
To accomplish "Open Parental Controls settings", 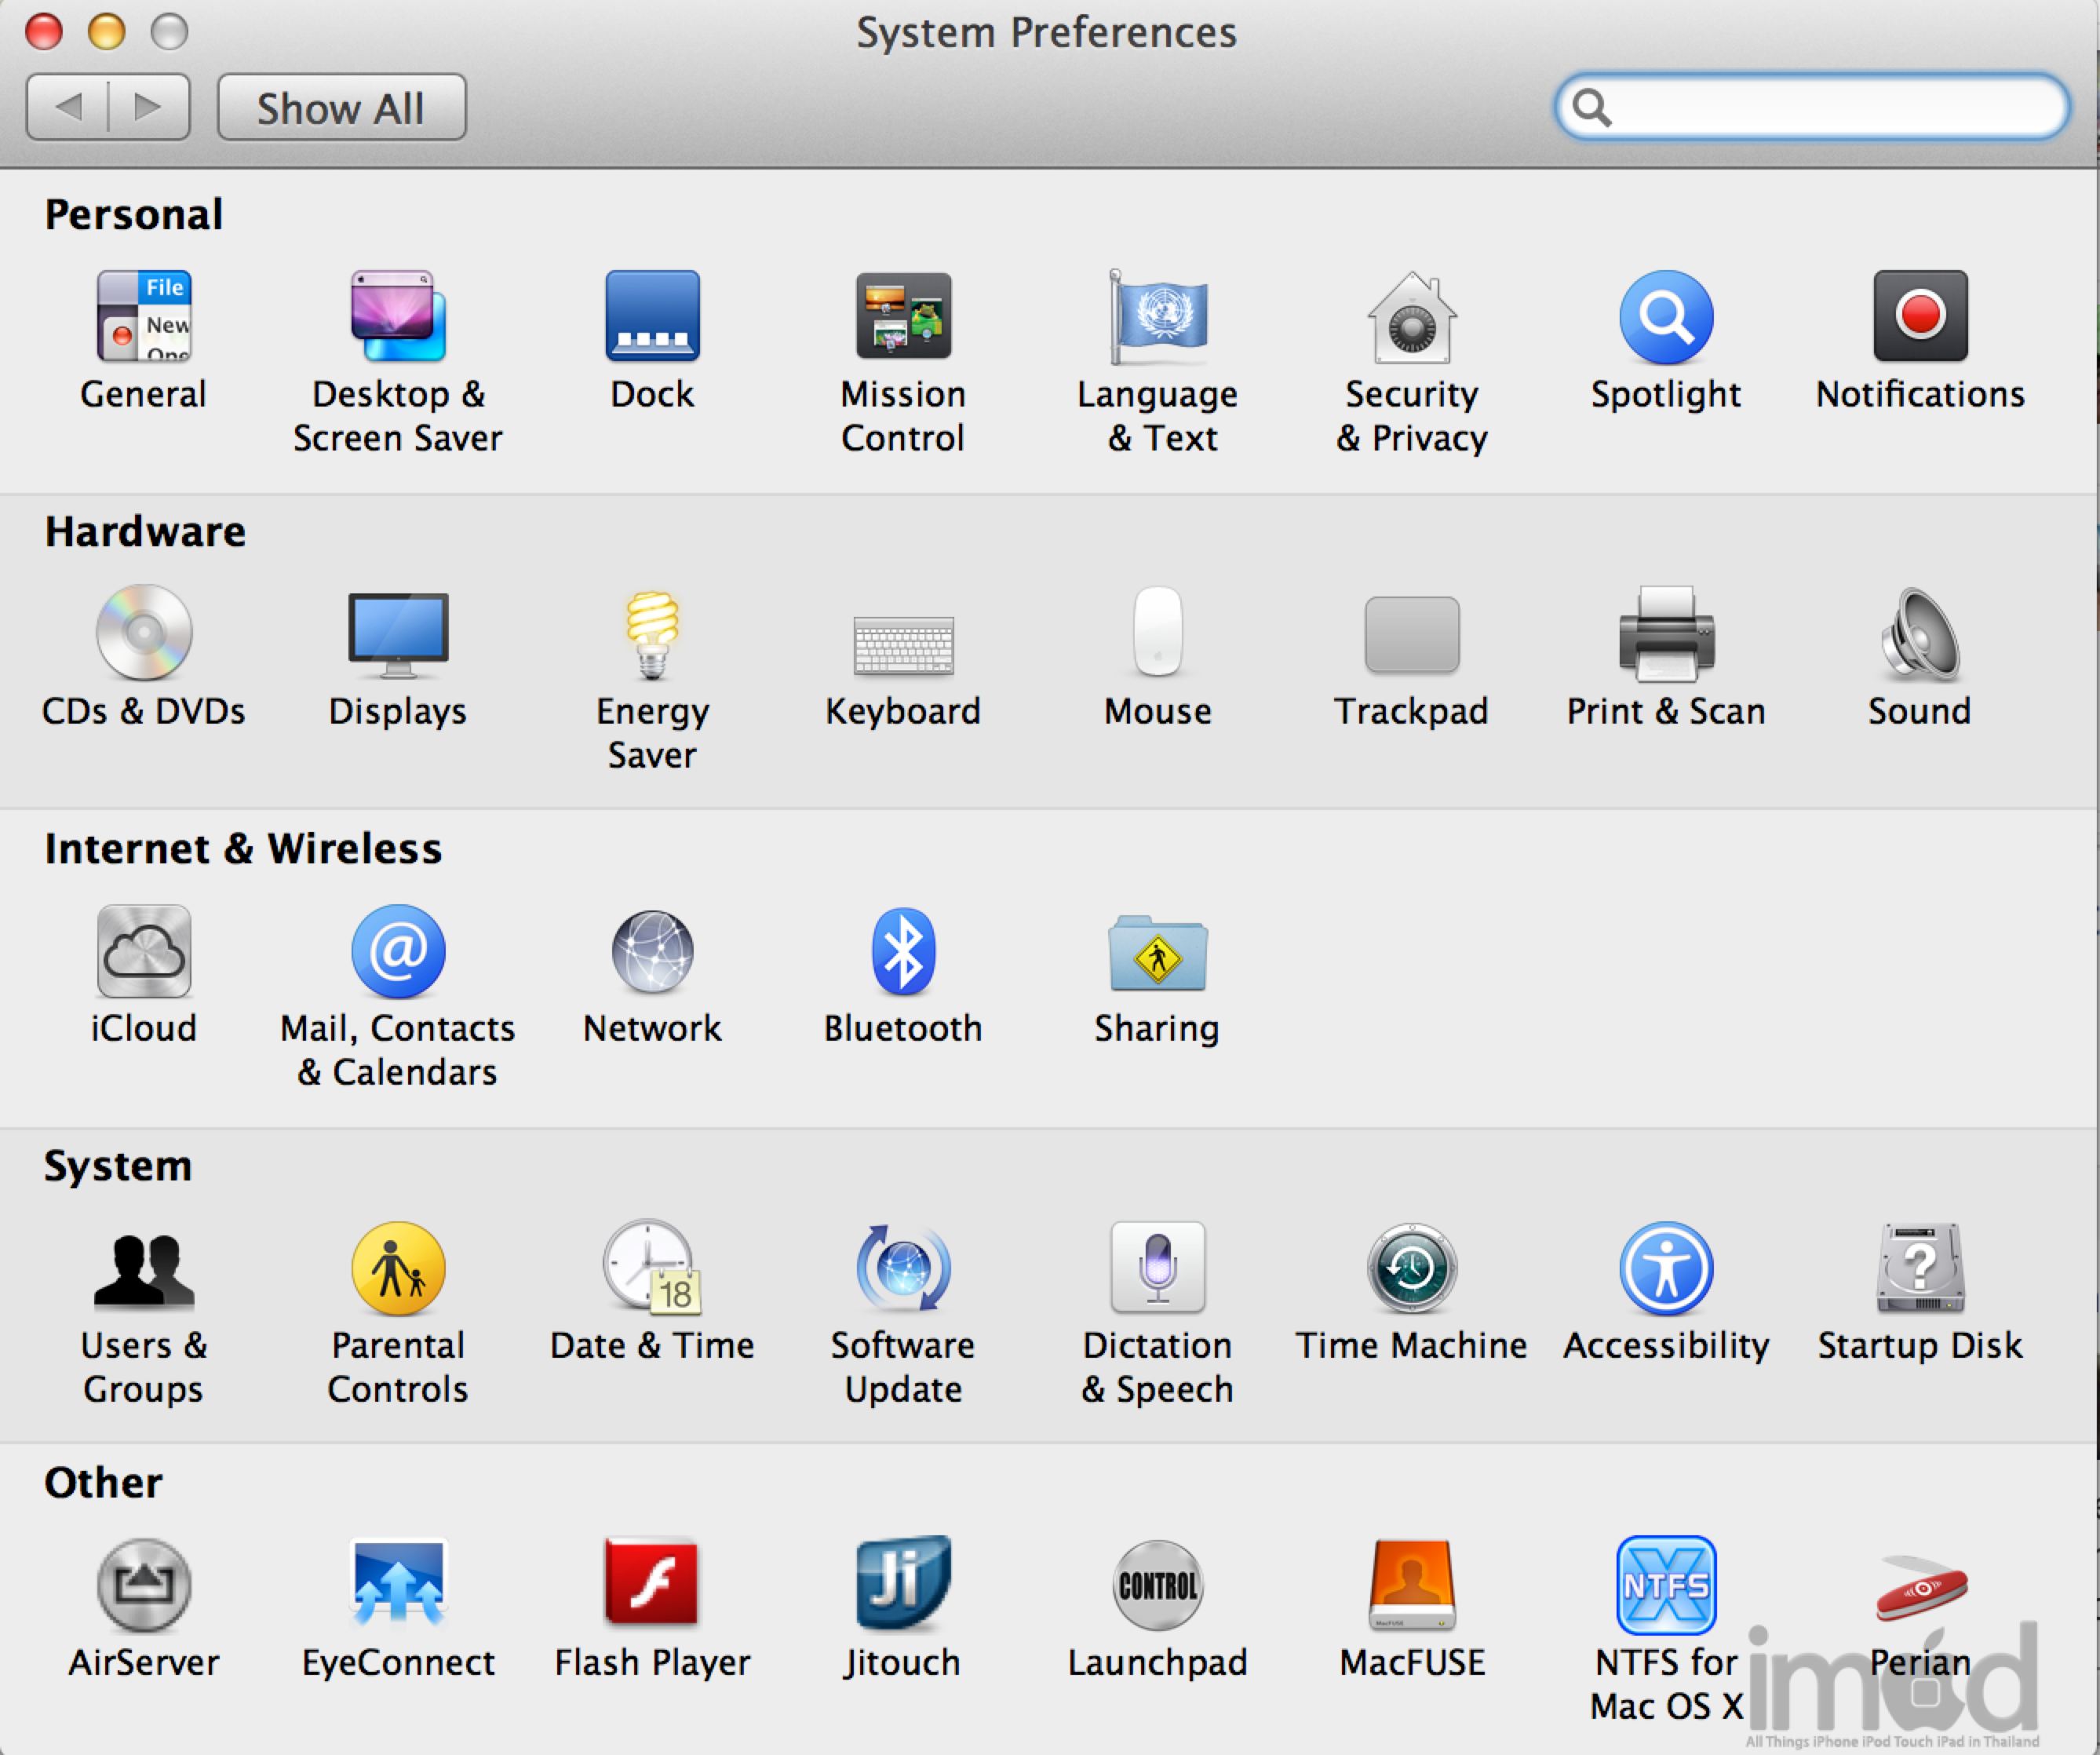I will click(x=398, y=1268).
